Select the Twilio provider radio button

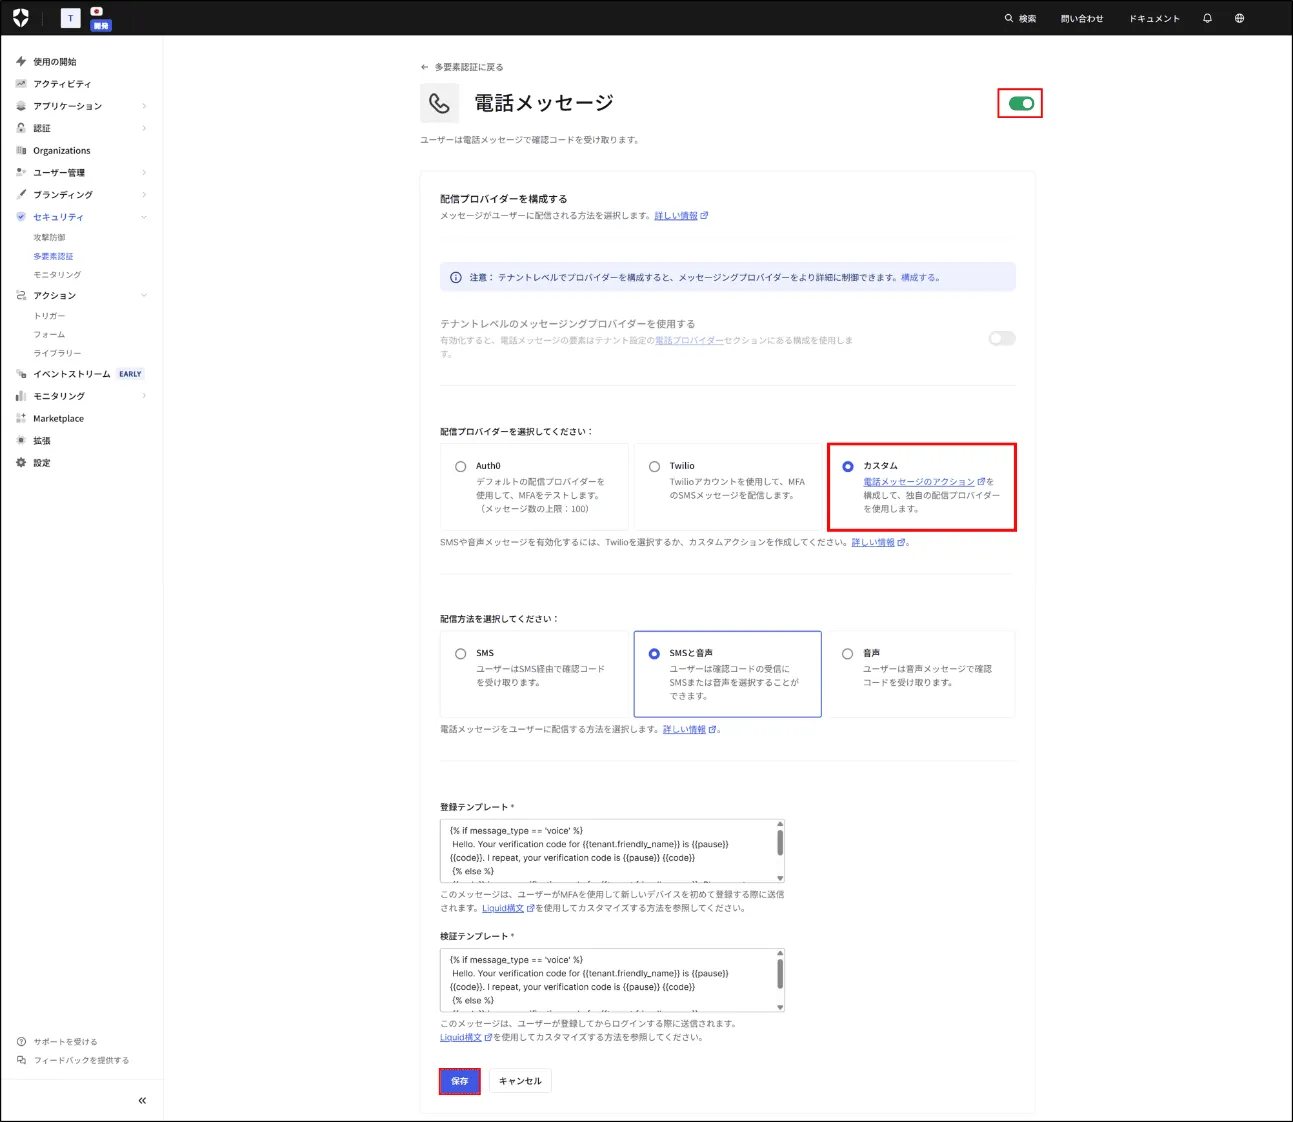[x=654, y=466]
